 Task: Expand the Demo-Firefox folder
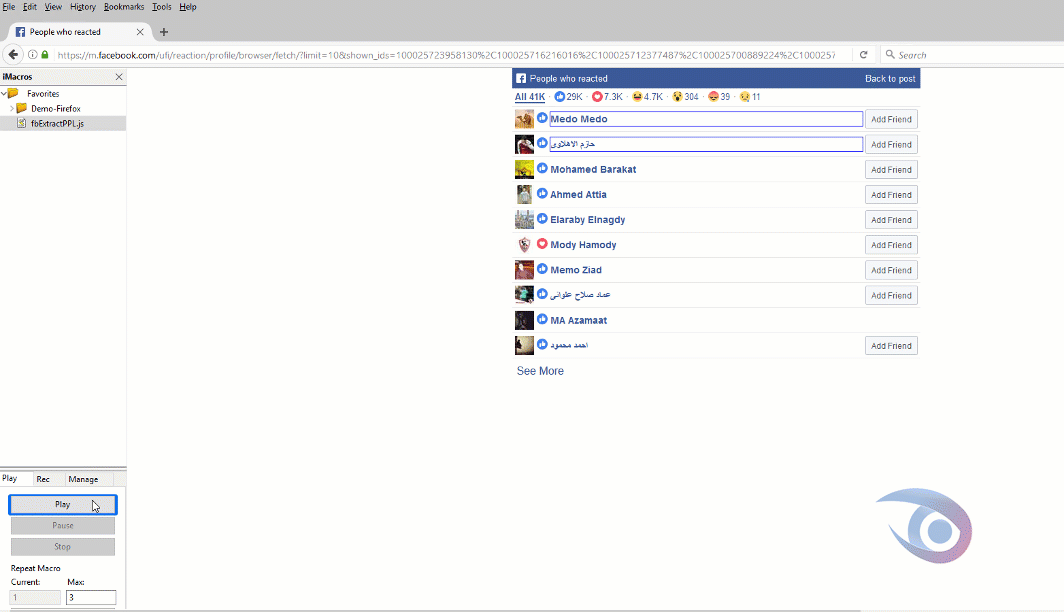(x=11, y=108)
